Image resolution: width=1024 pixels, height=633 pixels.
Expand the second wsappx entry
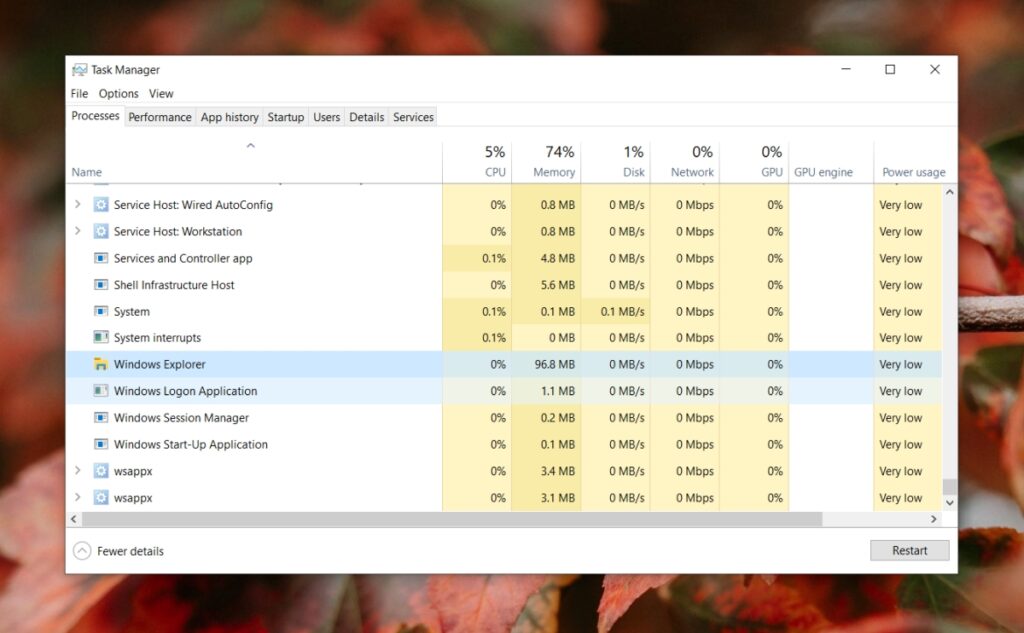tap(78, 497)
